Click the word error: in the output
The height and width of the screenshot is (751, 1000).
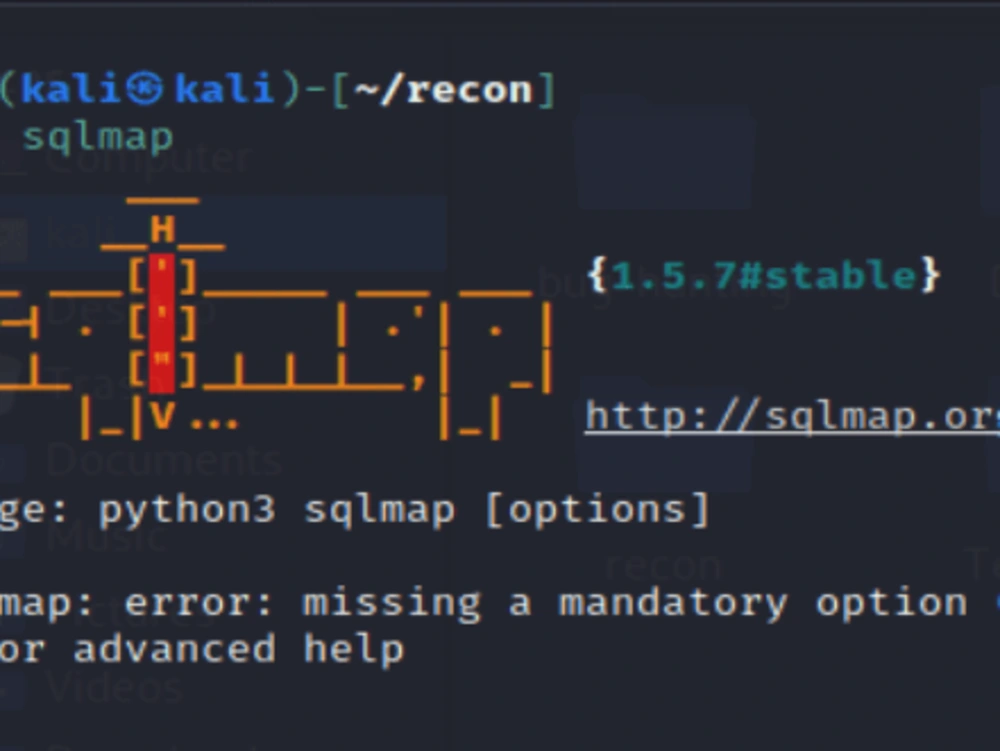coord(198,603)
